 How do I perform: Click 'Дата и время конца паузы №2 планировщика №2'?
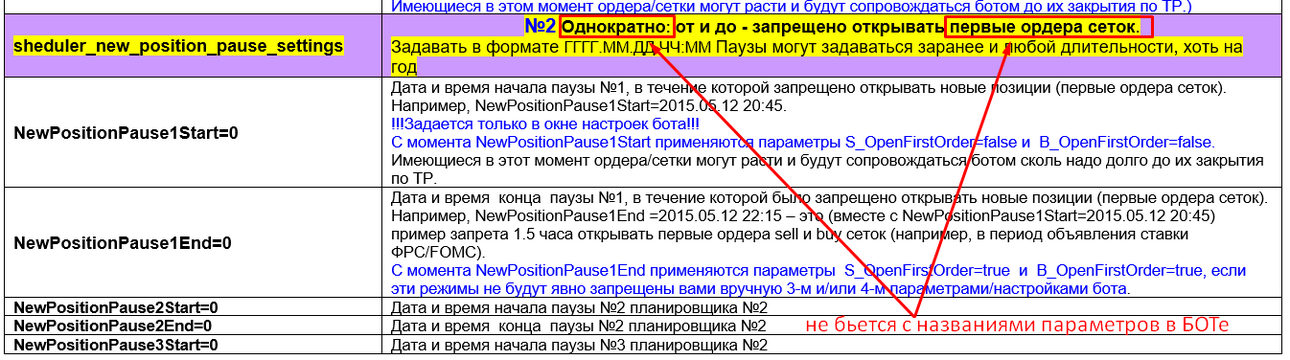579,325
